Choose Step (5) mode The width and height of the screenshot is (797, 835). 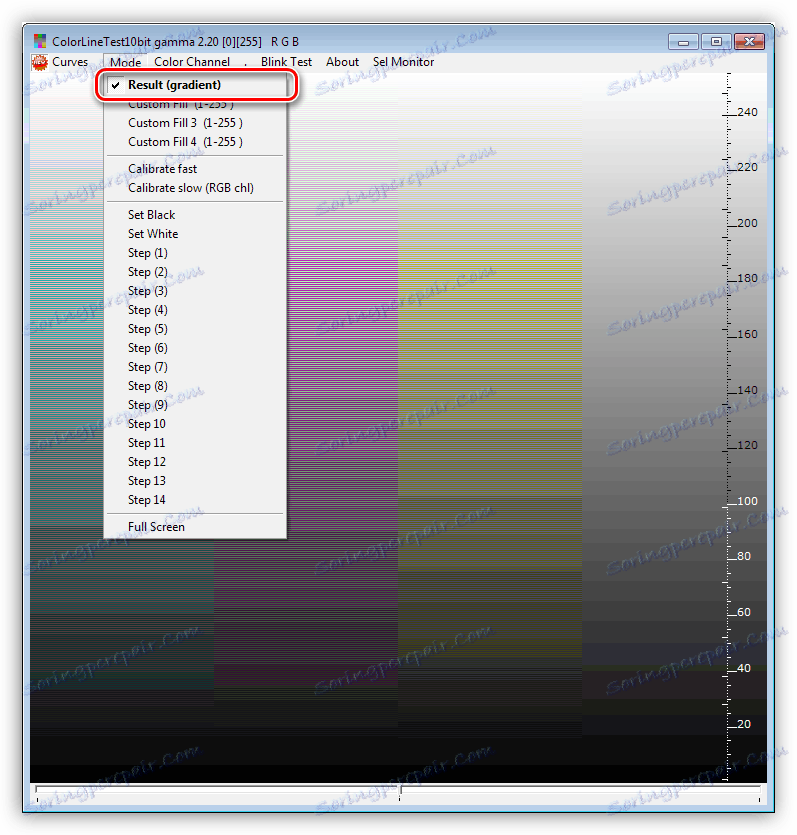coord(196,329)
